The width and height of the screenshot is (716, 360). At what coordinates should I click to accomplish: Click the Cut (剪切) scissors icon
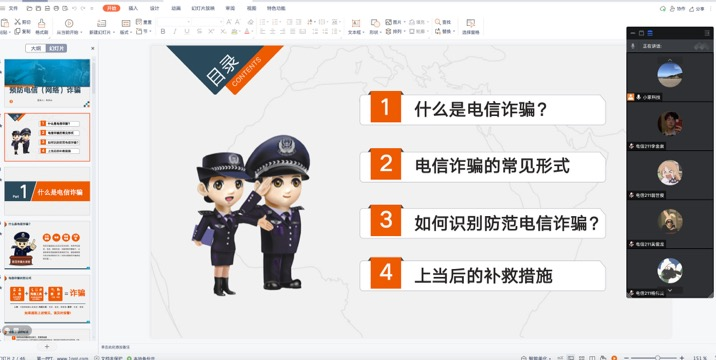[x=18, y=21]
